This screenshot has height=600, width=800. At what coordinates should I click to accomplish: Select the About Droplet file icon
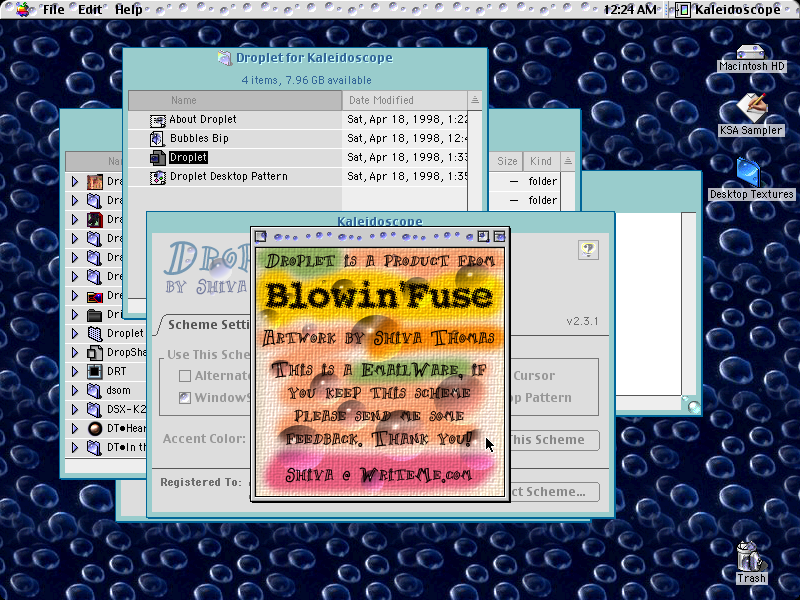pyautogui.click(x=158, y=120)
